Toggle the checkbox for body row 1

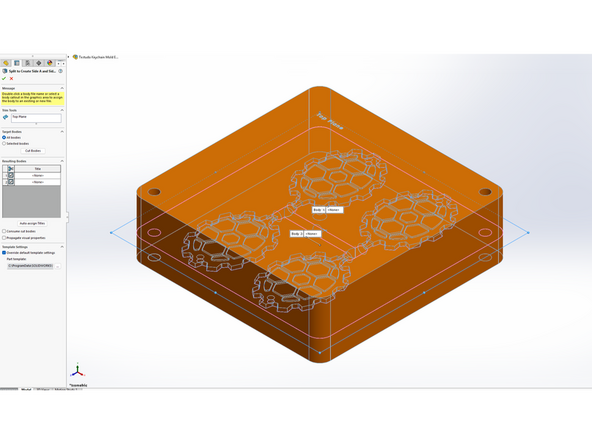11,175
